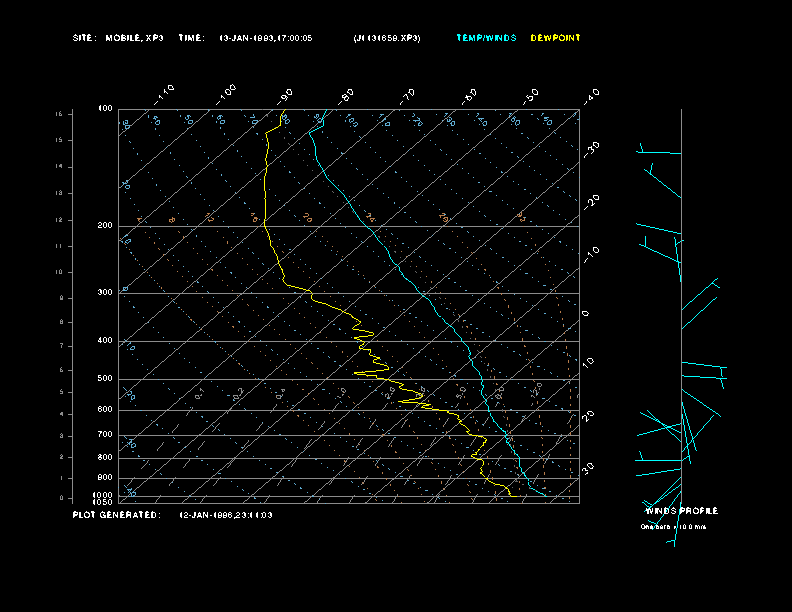
Task: Click the 7 tick on height axis
Action: (62, 346)
